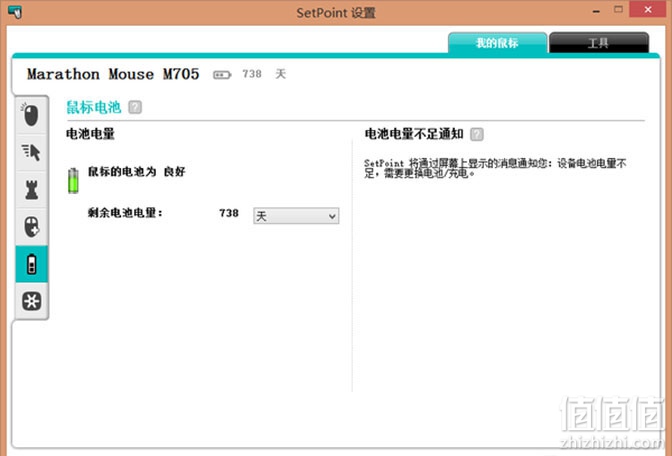Select the battery status sidebar icon
Screen dimensions: 672x456
[31, 264]
